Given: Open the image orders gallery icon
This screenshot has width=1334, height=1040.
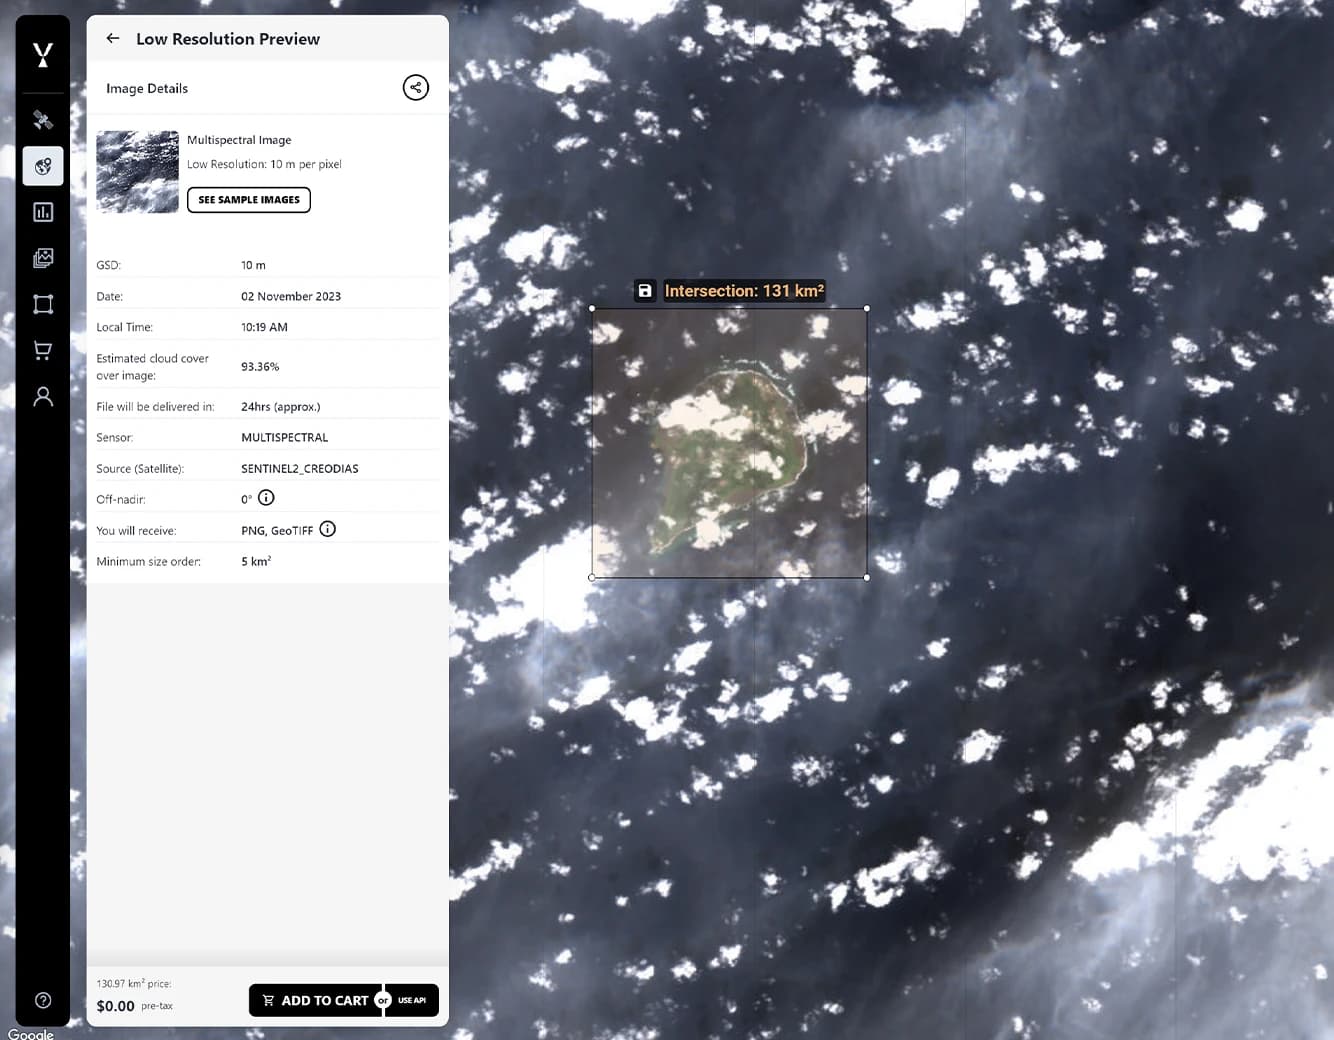Looking at the screenshot, I should coord(42,258).
